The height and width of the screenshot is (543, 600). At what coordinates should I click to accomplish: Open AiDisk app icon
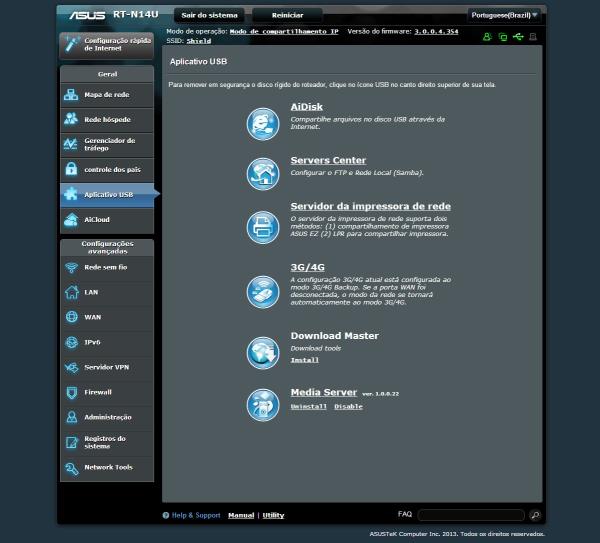(262, 124)
